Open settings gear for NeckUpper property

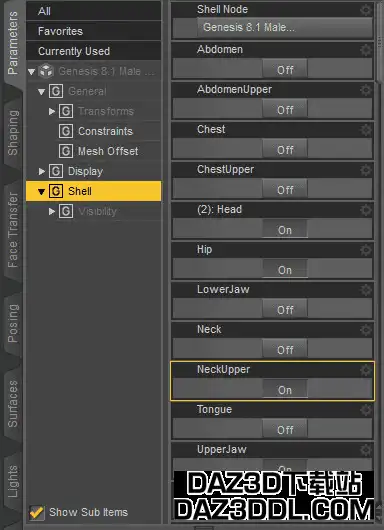pyautogui.click(x=366, y=370)
